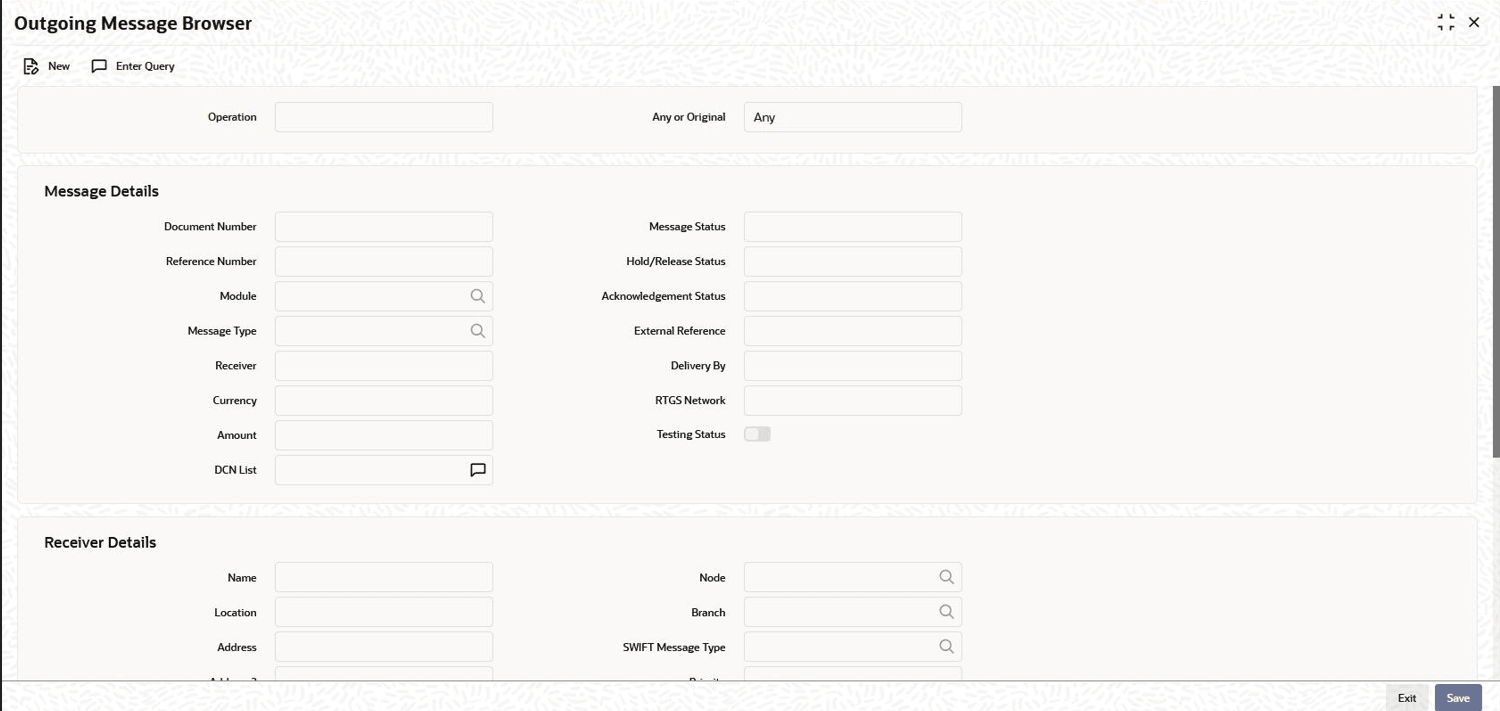
Task: Open the Message Status dropdown
Action: coord(853,227)
